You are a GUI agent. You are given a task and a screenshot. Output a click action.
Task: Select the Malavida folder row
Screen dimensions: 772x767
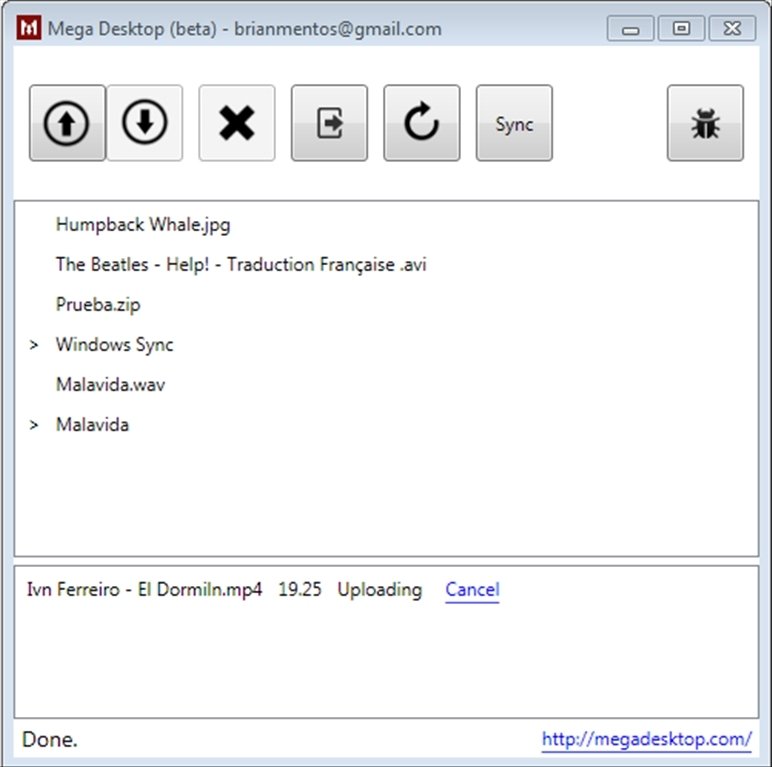(92, 424)
